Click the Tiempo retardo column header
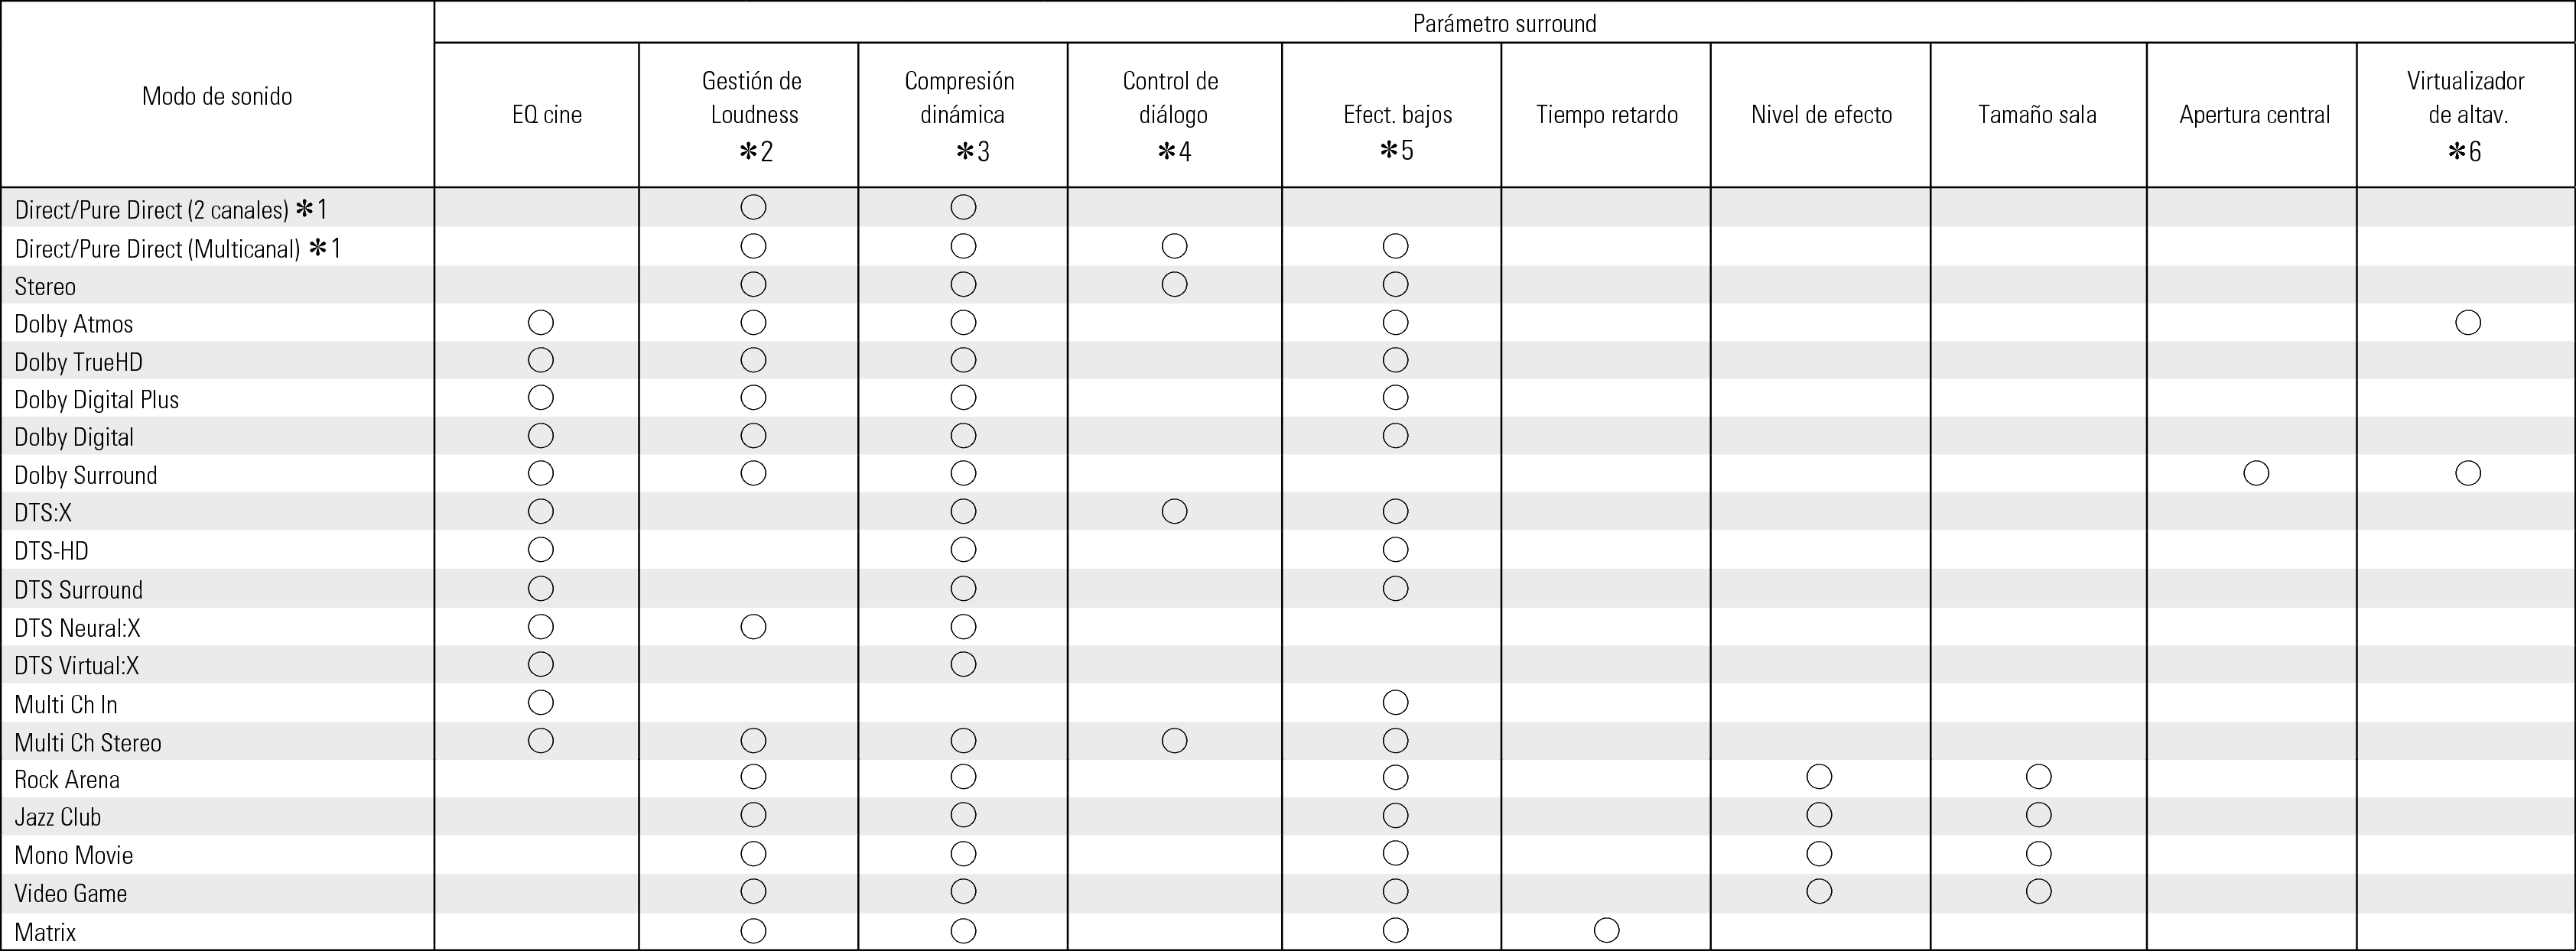 pos(1606,115)
